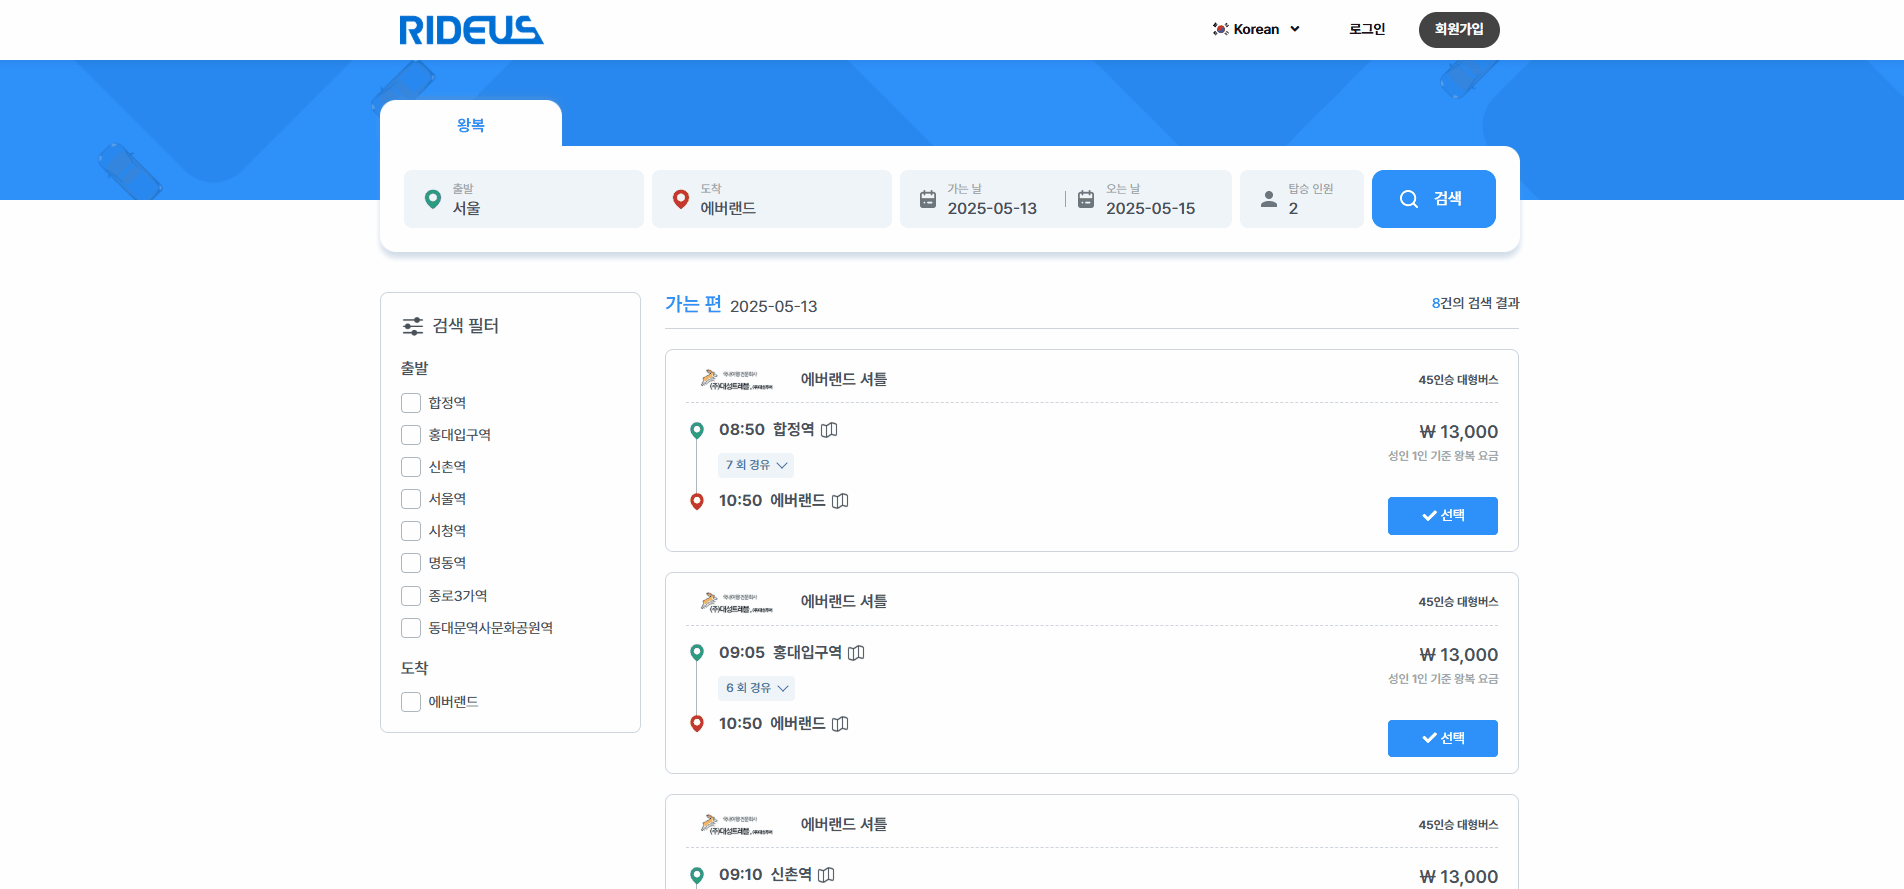
Task: Open the map icon next to 에버랜드 in the 09:05 card
Action: pyautogui.click(x=840, y=724)
